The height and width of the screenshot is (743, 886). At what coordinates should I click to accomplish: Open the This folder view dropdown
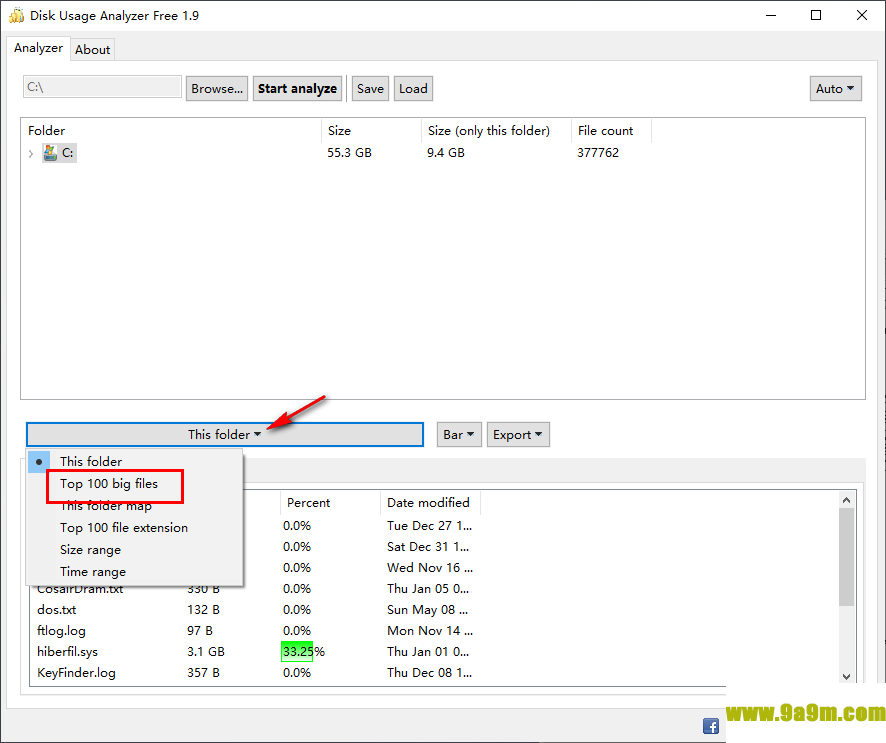click(225, 434)
